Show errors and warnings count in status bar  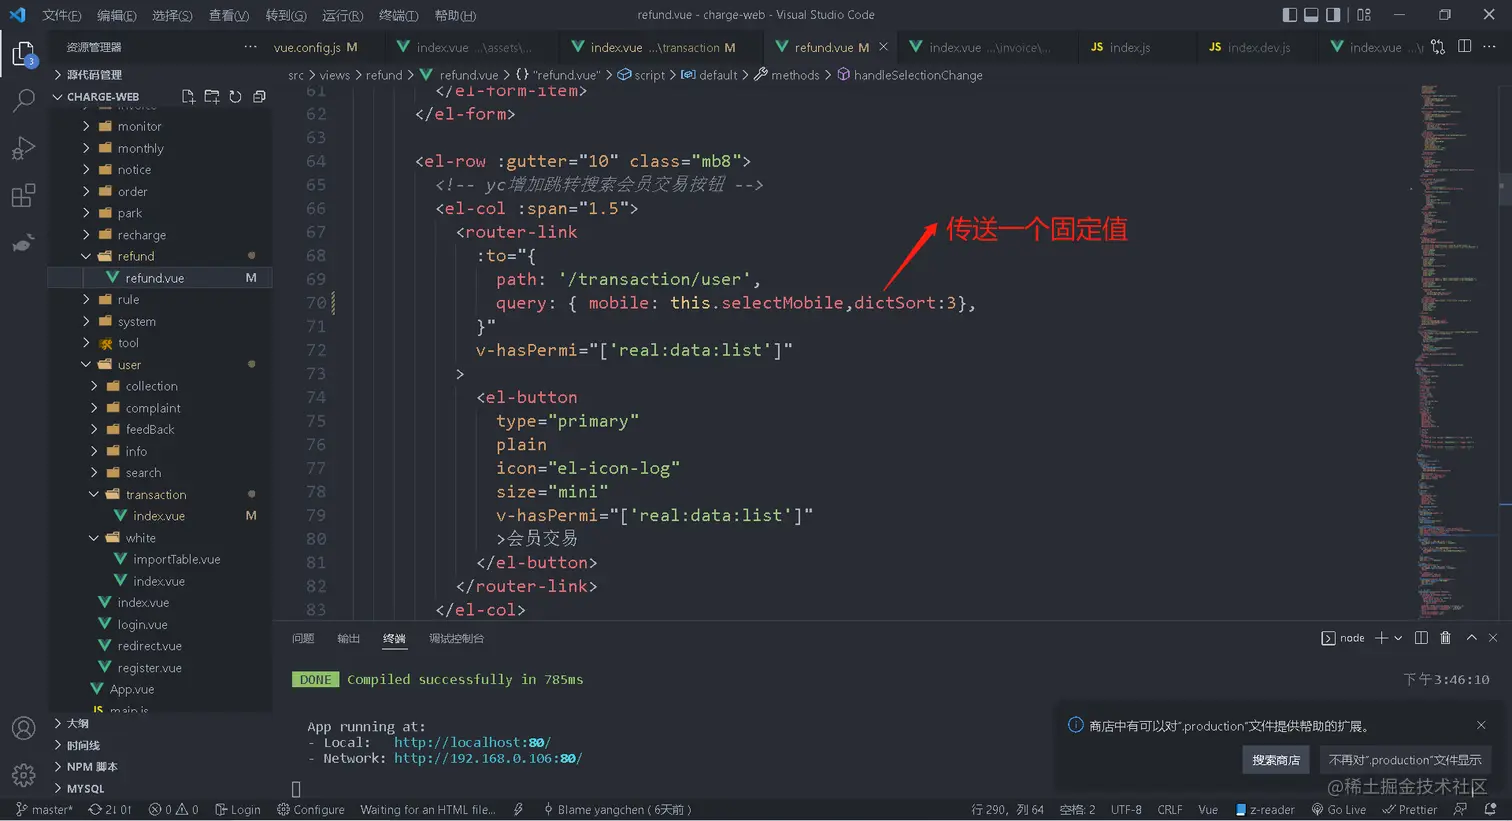point(173,810)
